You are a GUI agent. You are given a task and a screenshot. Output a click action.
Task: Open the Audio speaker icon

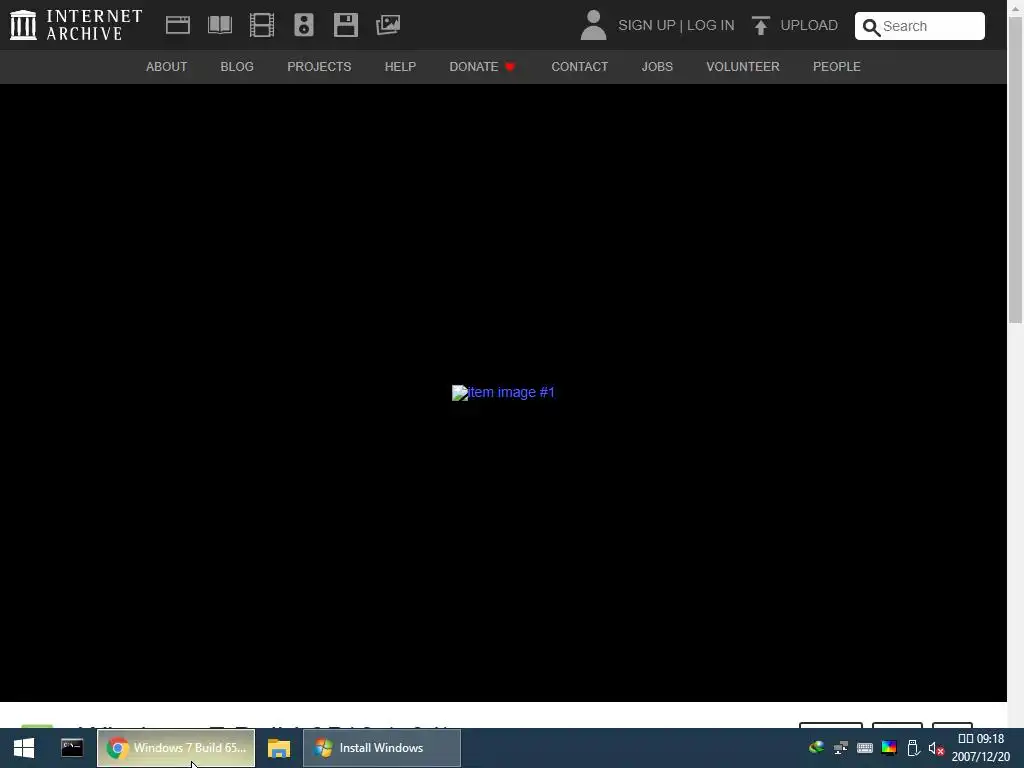pos(304,25)
